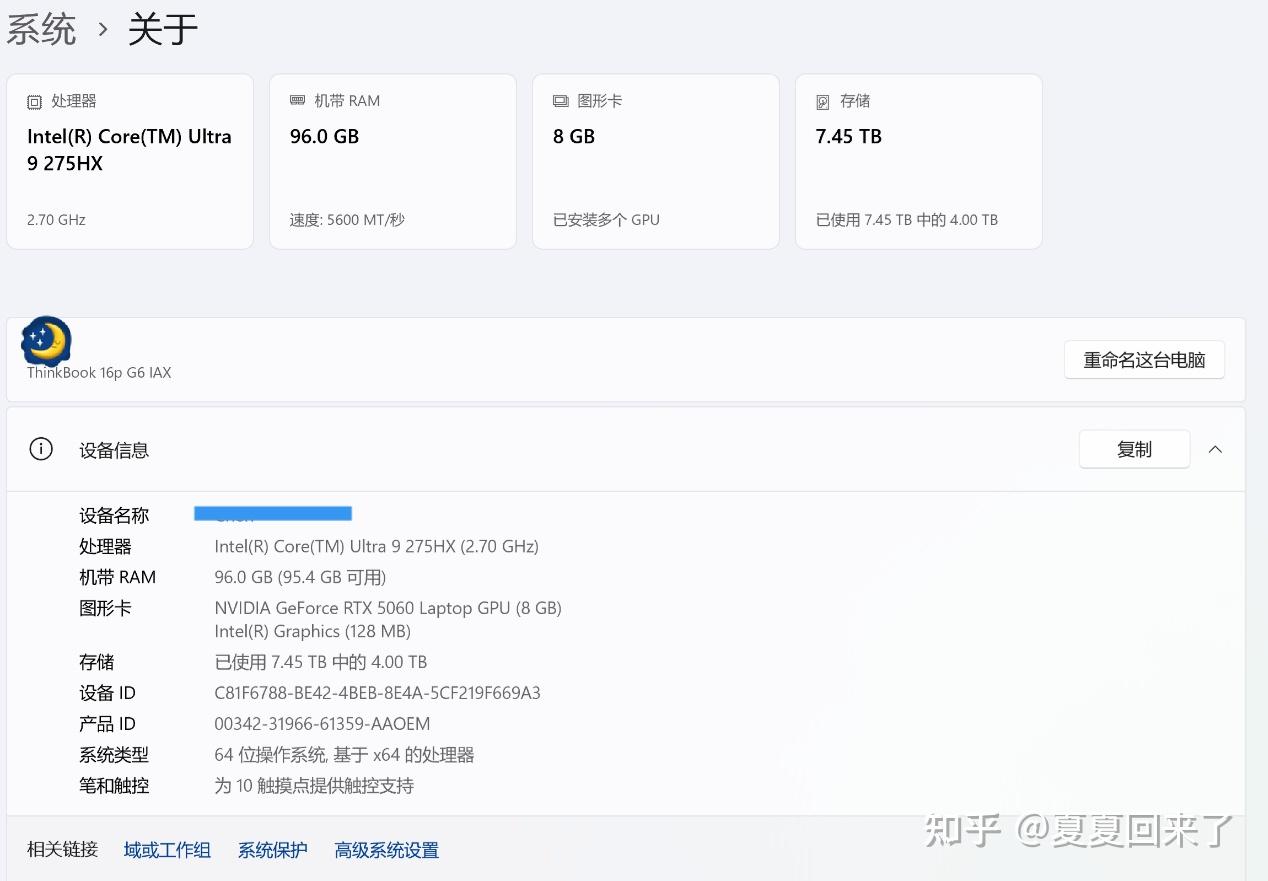
Task: Click the 2.70 GHz text in processor card
Action: [56, 220]
